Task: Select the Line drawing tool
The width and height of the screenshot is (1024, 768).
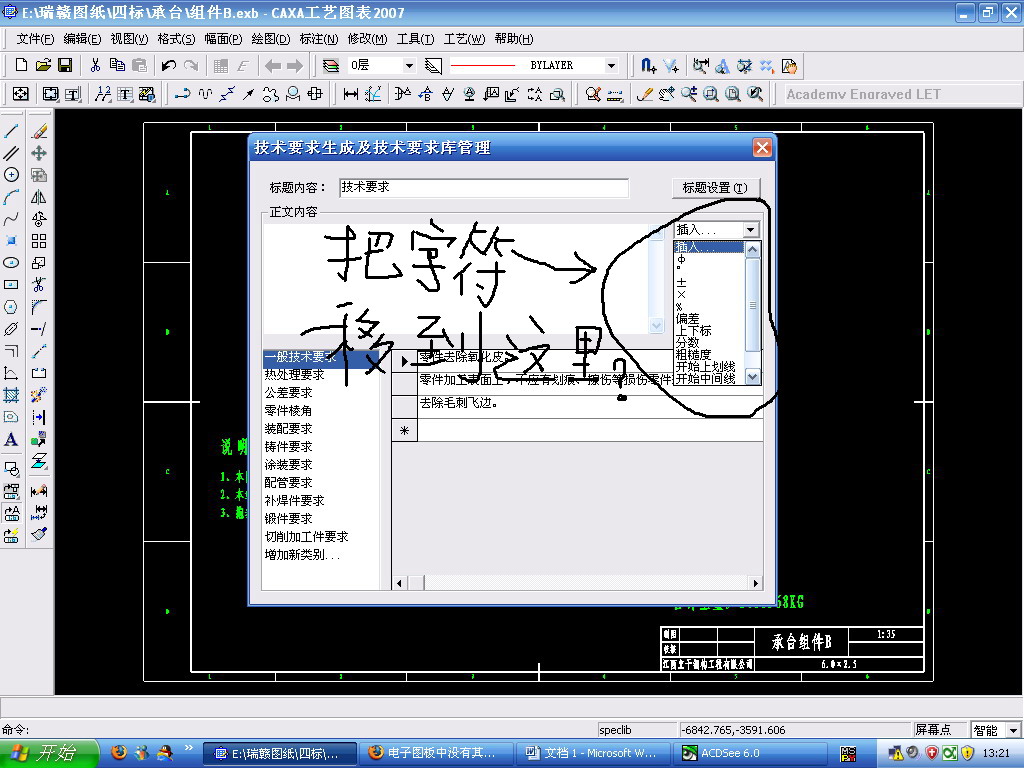Action: tap(11, 131)
